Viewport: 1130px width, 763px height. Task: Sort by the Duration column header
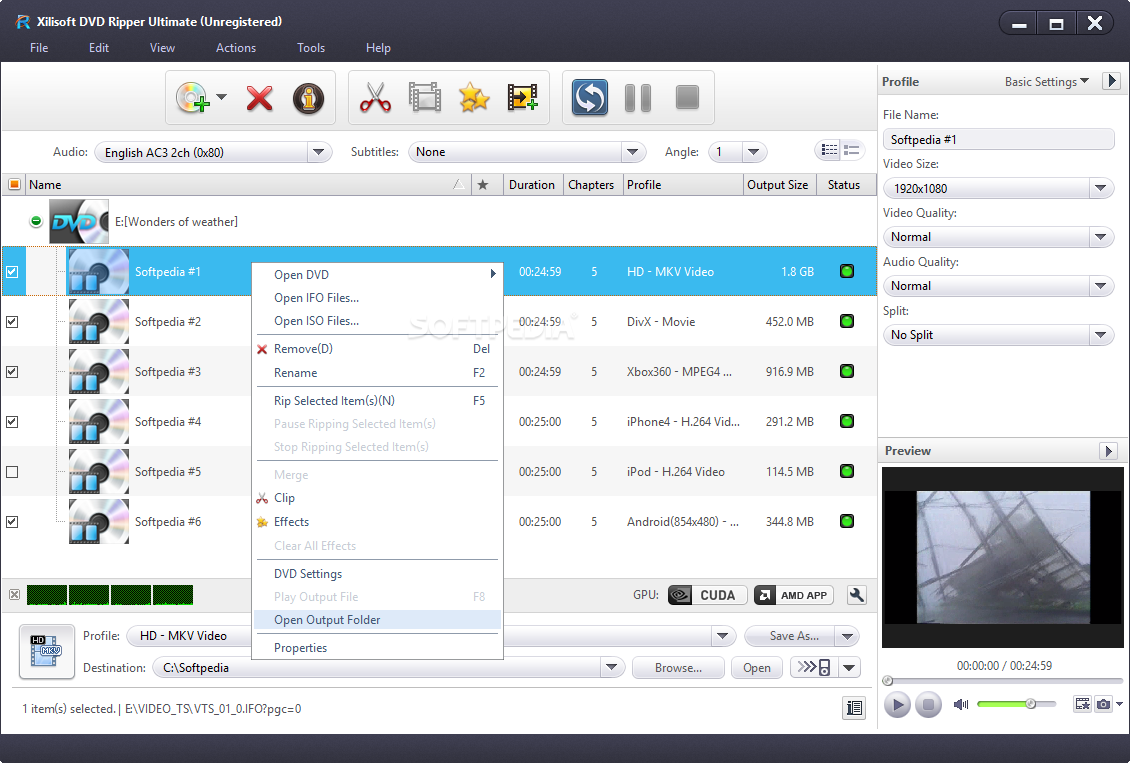point(532,184)
